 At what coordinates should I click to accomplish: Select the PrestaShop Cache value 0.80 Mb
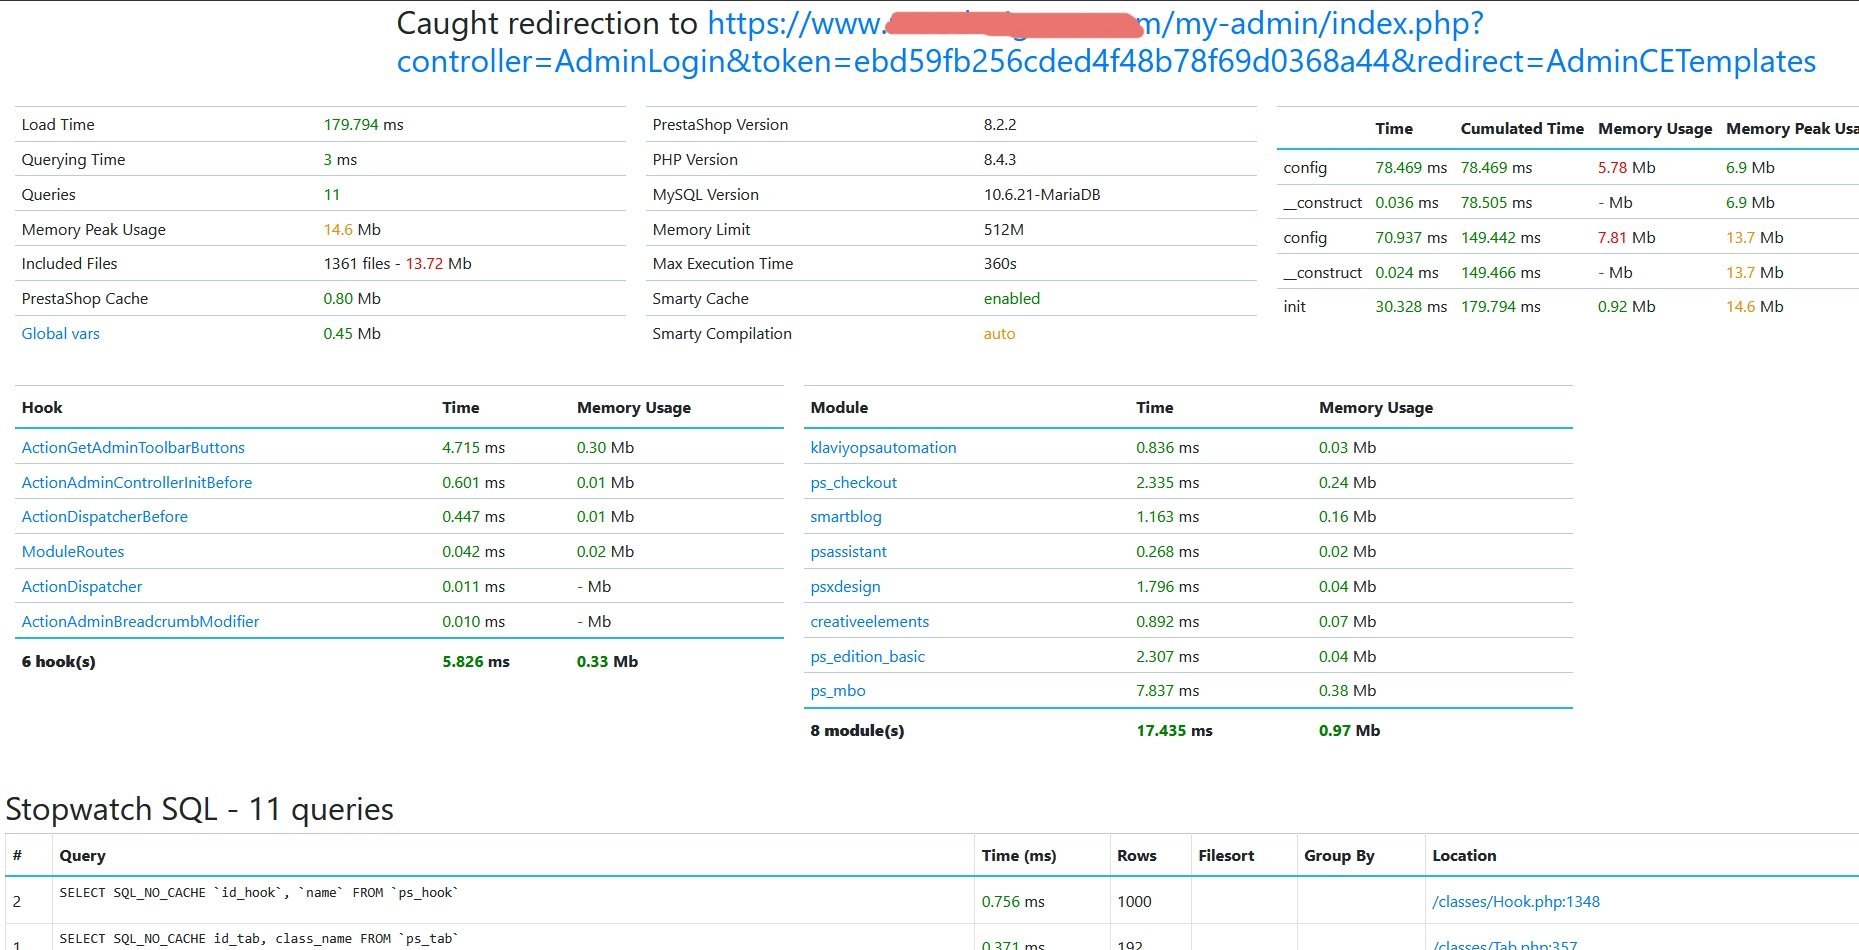[352, 299]
